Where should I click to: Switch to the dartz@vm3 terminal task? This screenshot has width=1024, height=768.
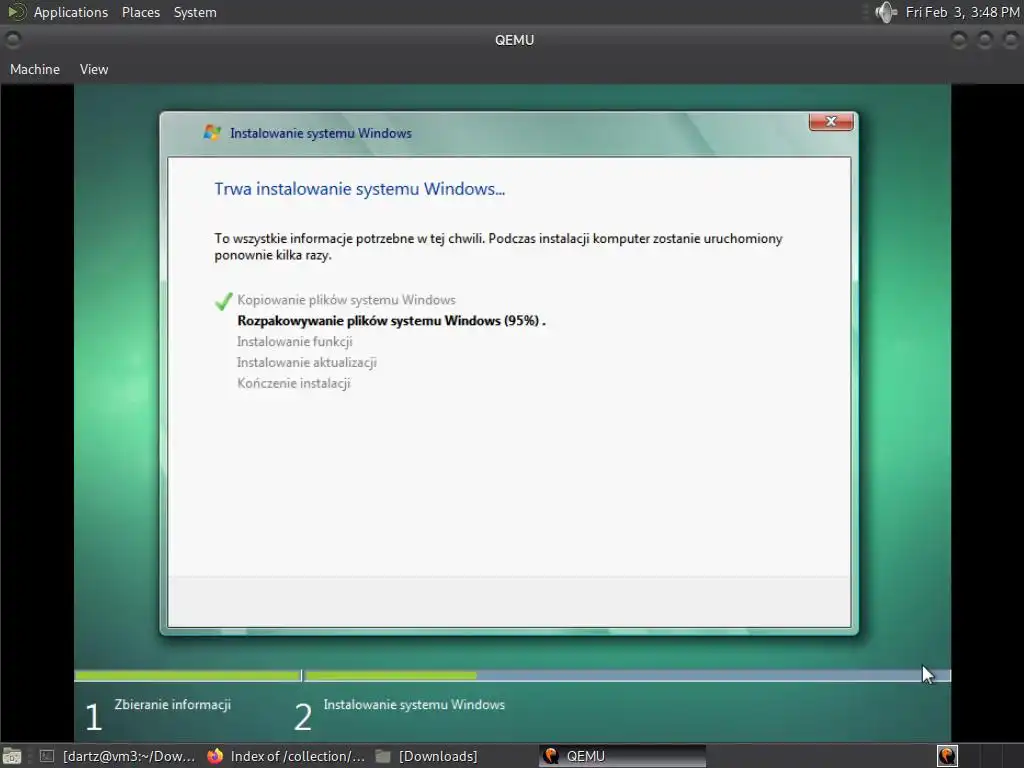pos(117,756)
